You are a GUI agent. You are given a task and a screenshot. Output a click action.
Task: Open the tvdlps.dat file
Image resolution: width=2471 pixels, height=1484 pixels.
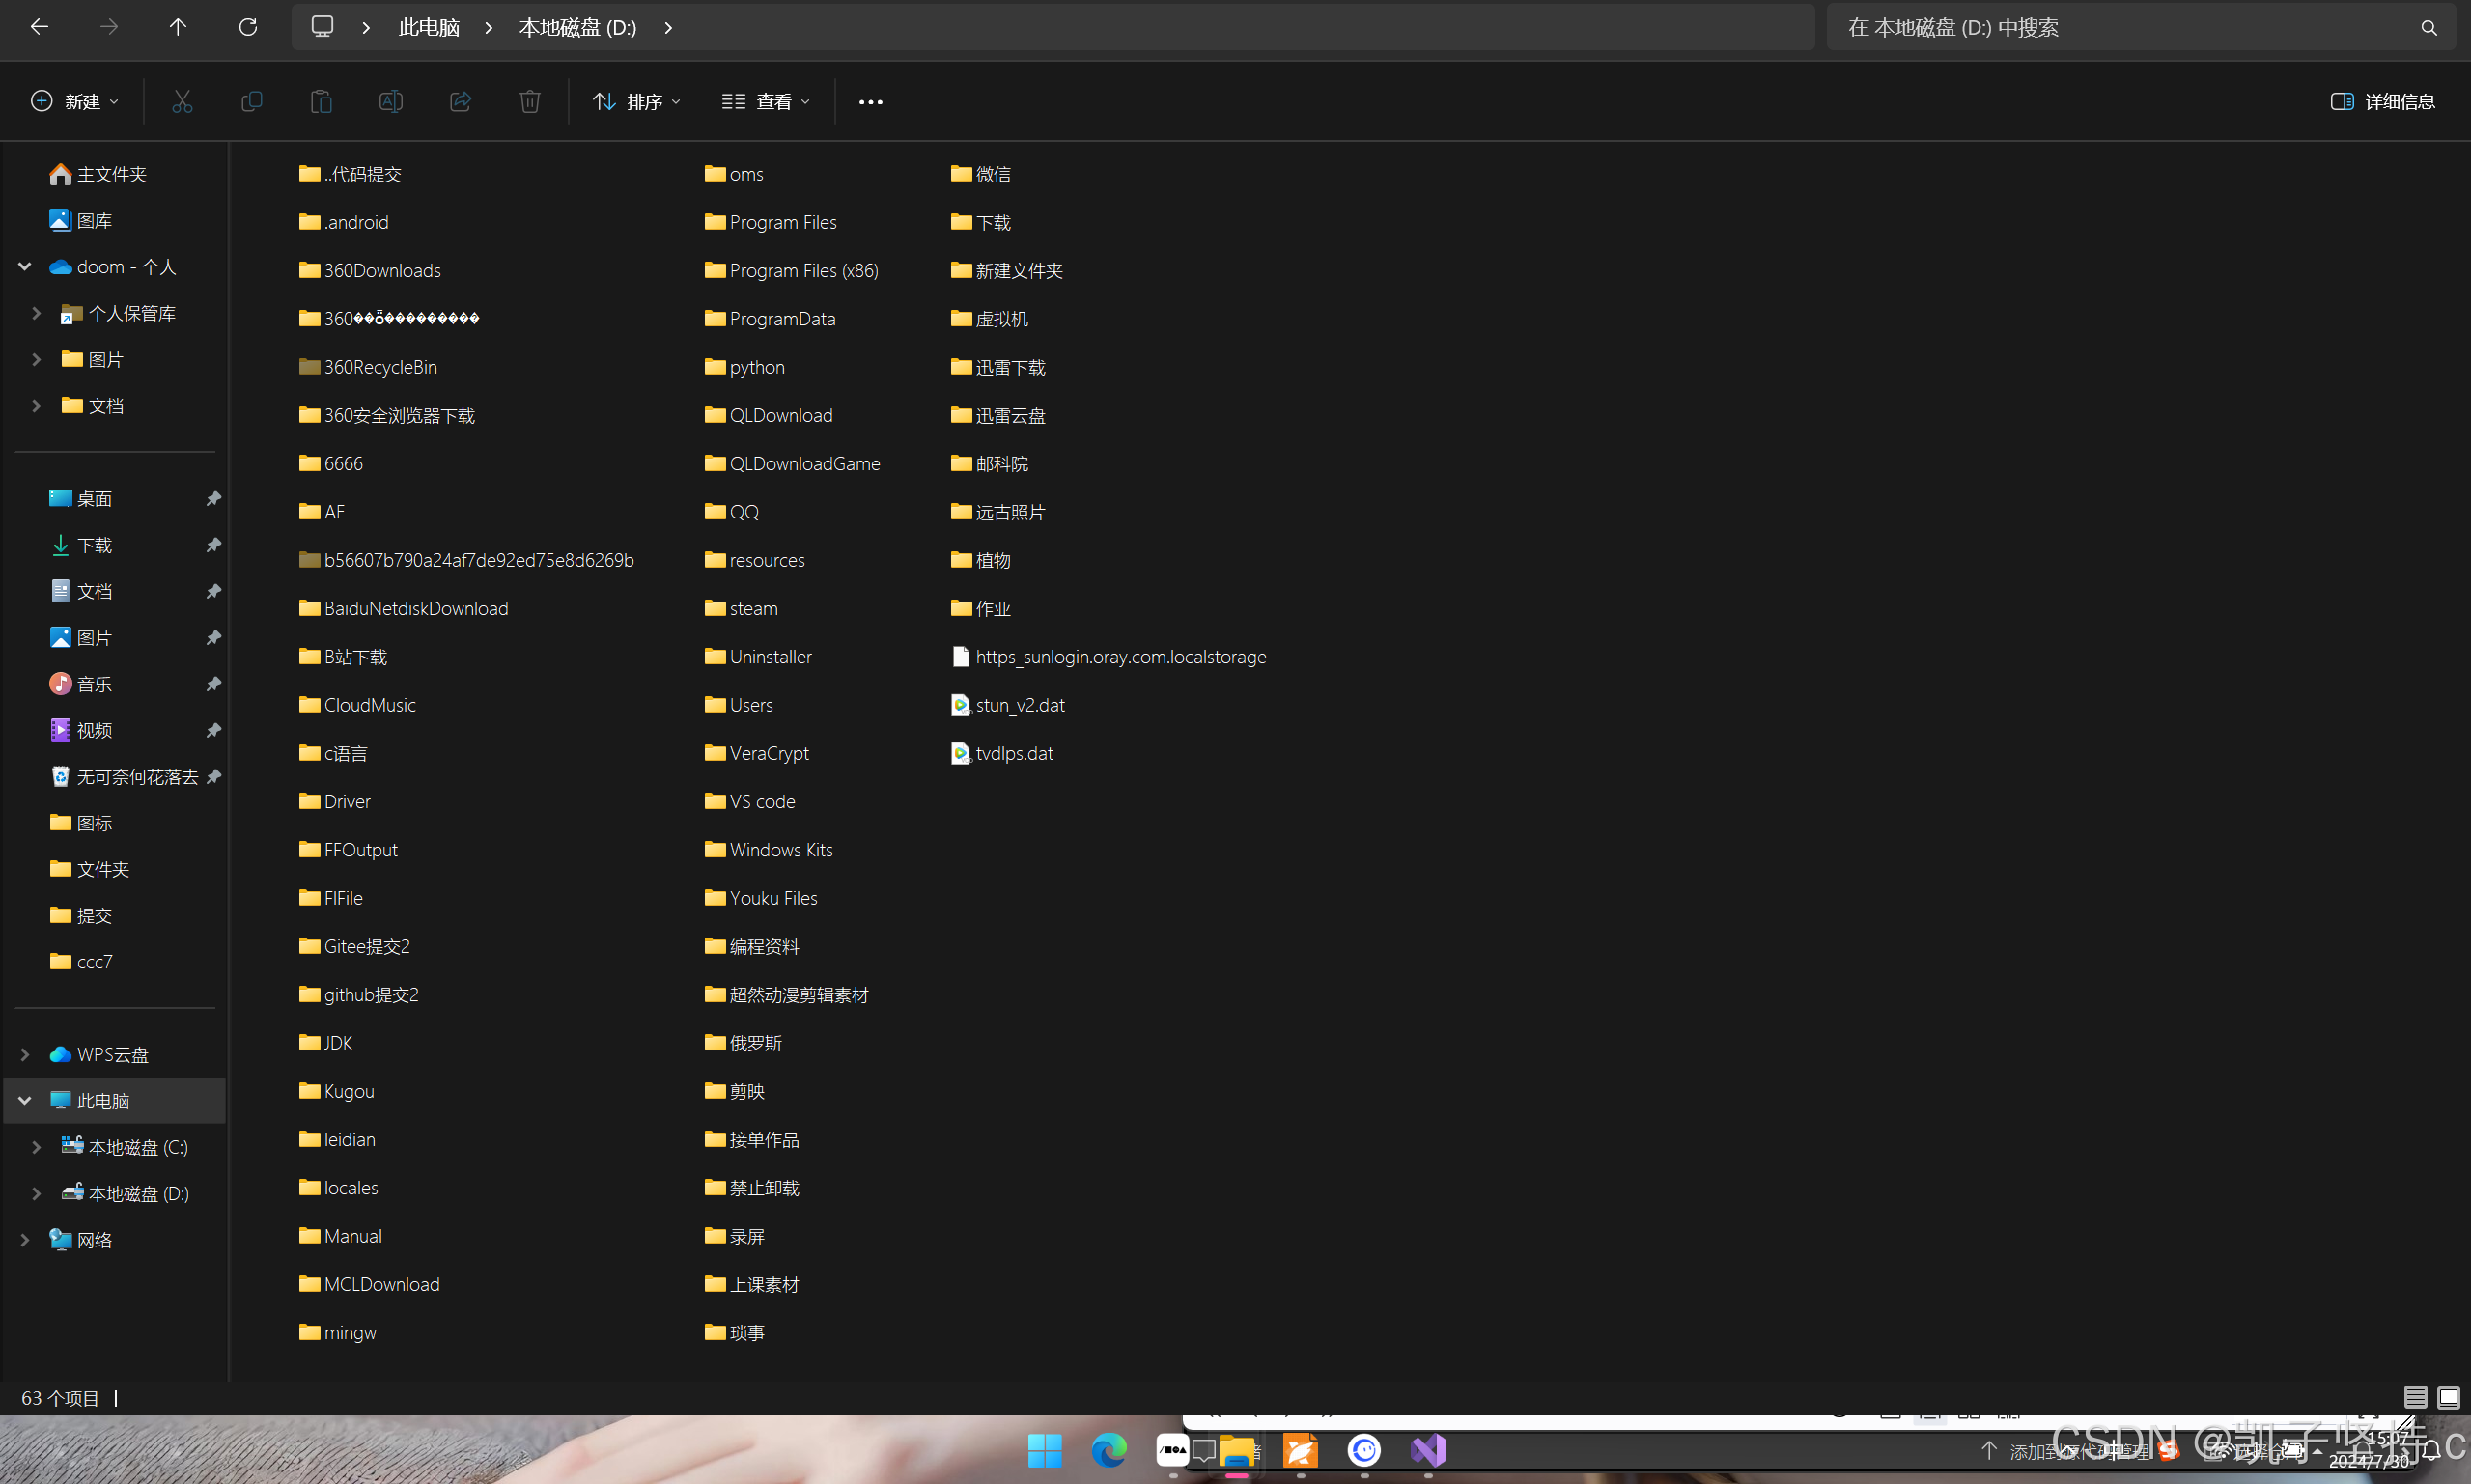coord(1002,753)
